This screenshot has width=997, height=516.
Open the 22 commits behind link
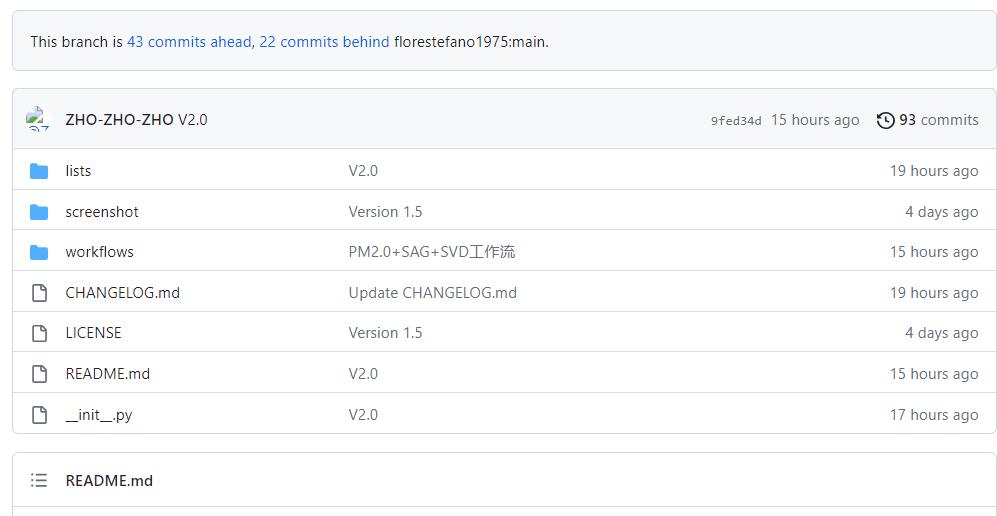324,42
